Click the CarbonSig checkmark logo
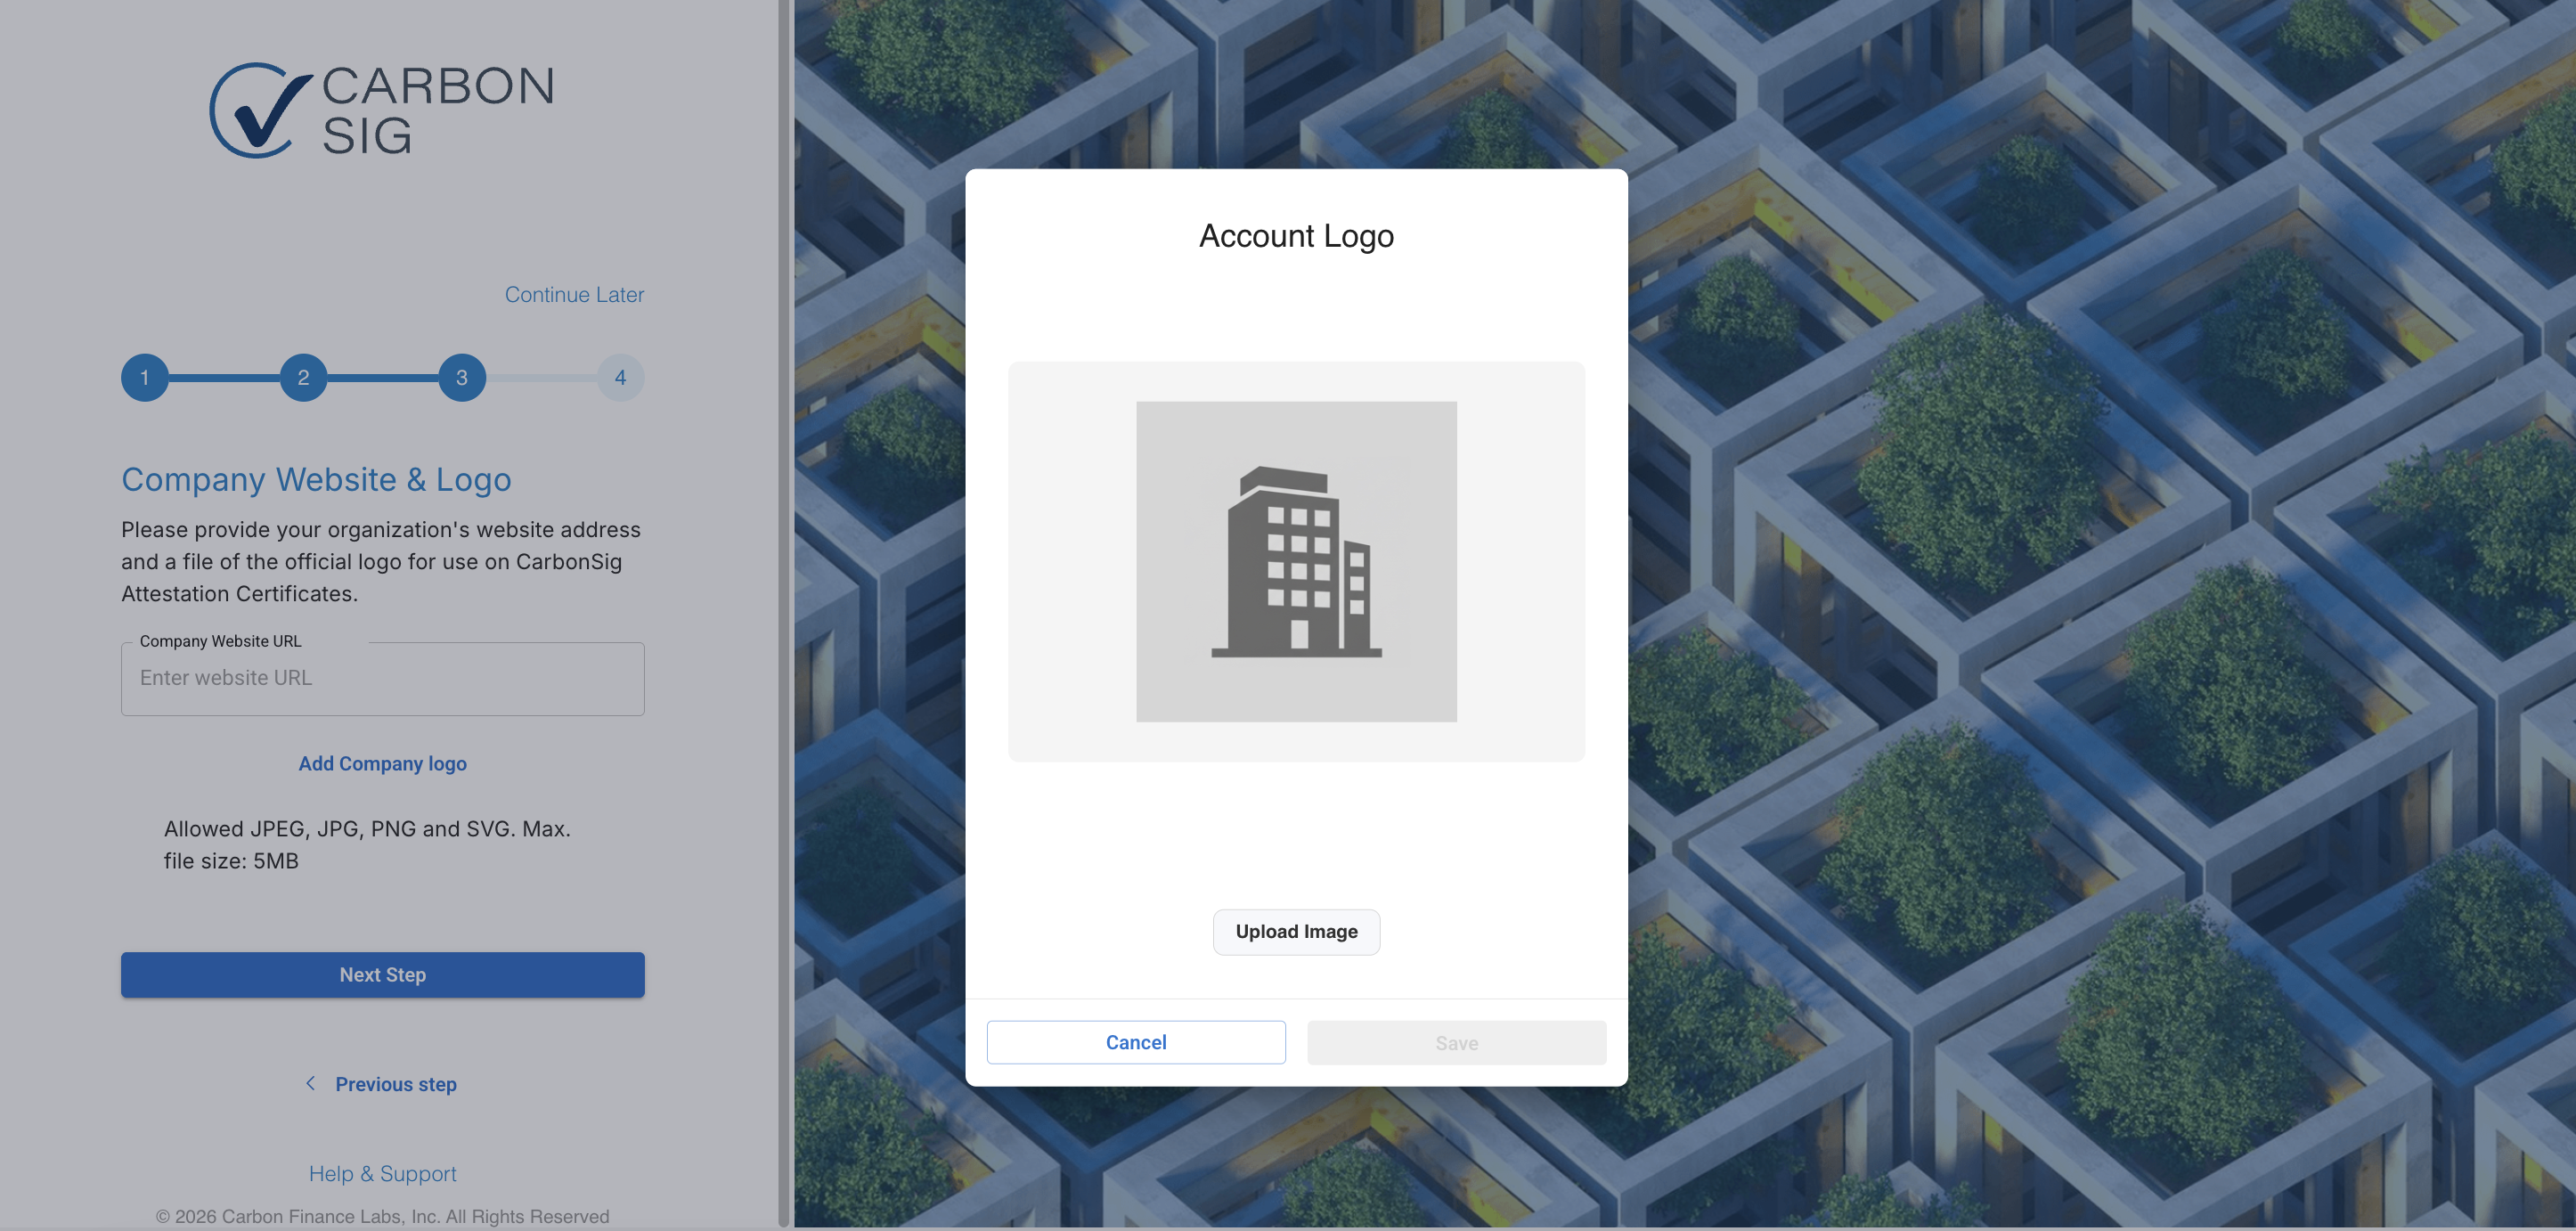Viewport: 2576px width, 1231px height. coord(258,110)
